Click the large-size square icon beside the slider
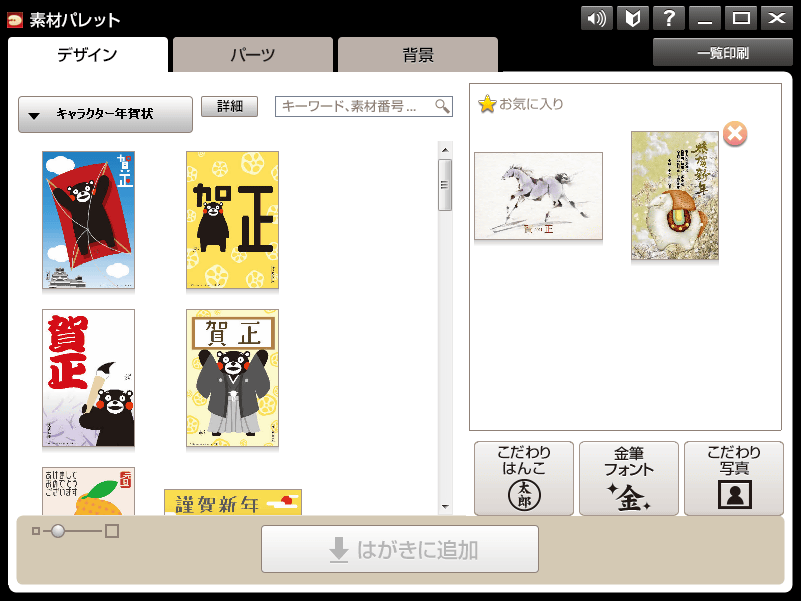This screenshot has width=801, height=601. (x=112, y=531)
